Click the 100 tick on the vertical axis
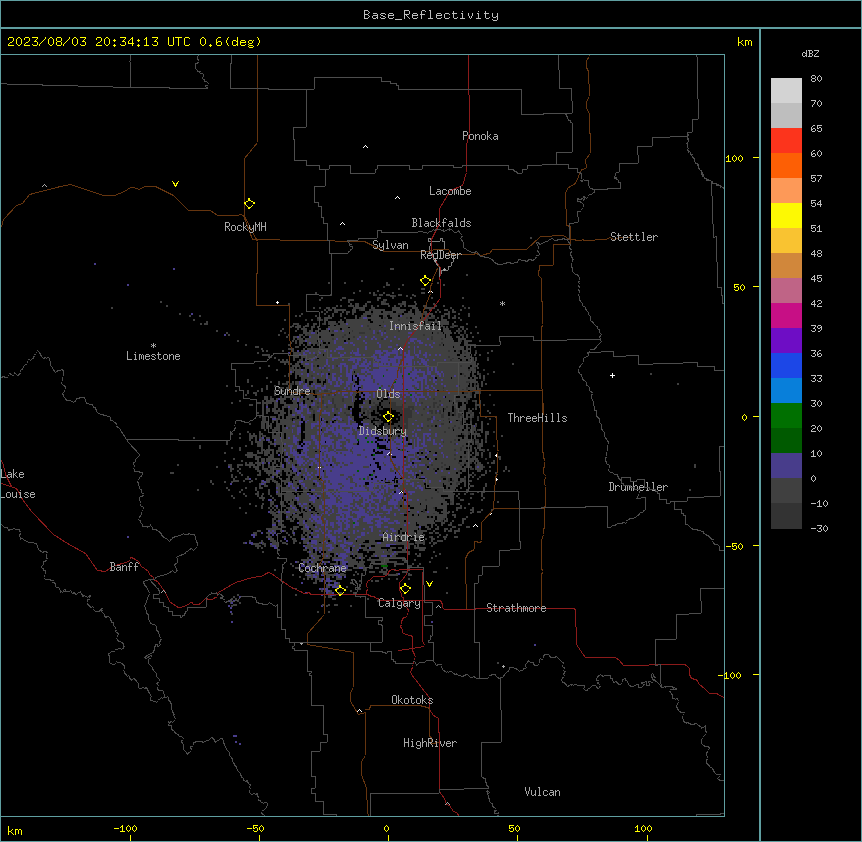 [734, 158]
